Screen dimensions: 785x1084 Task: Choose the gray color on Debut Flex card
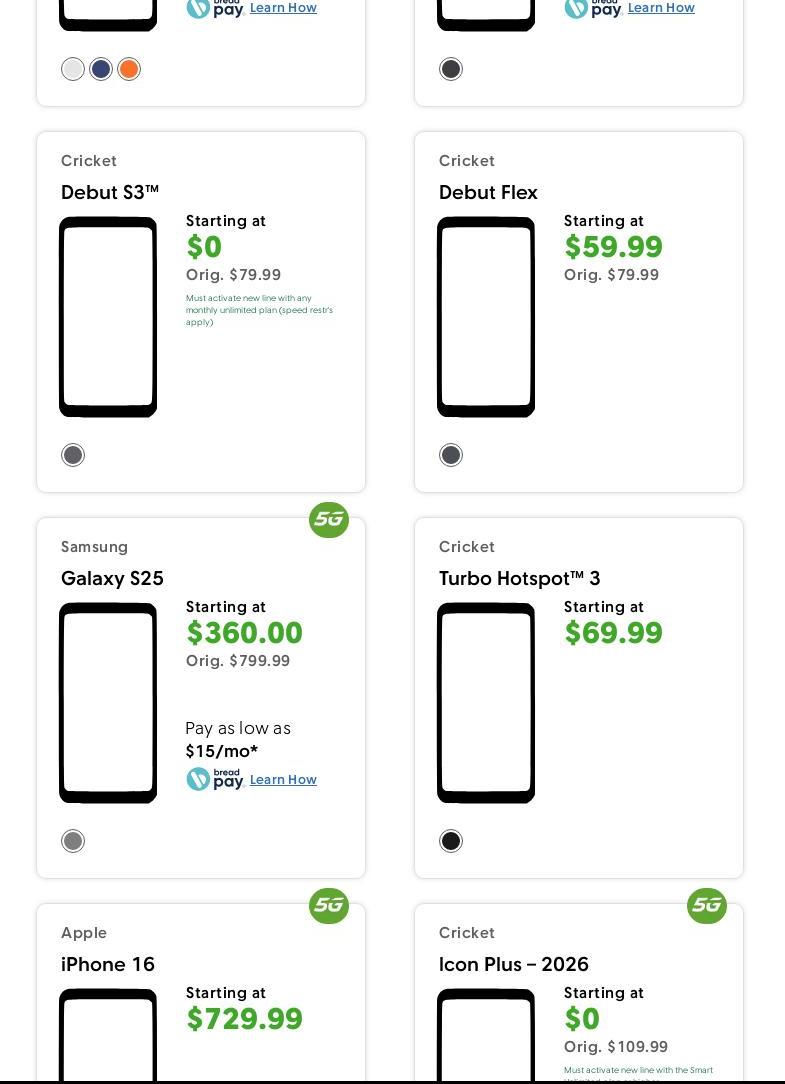451,455
